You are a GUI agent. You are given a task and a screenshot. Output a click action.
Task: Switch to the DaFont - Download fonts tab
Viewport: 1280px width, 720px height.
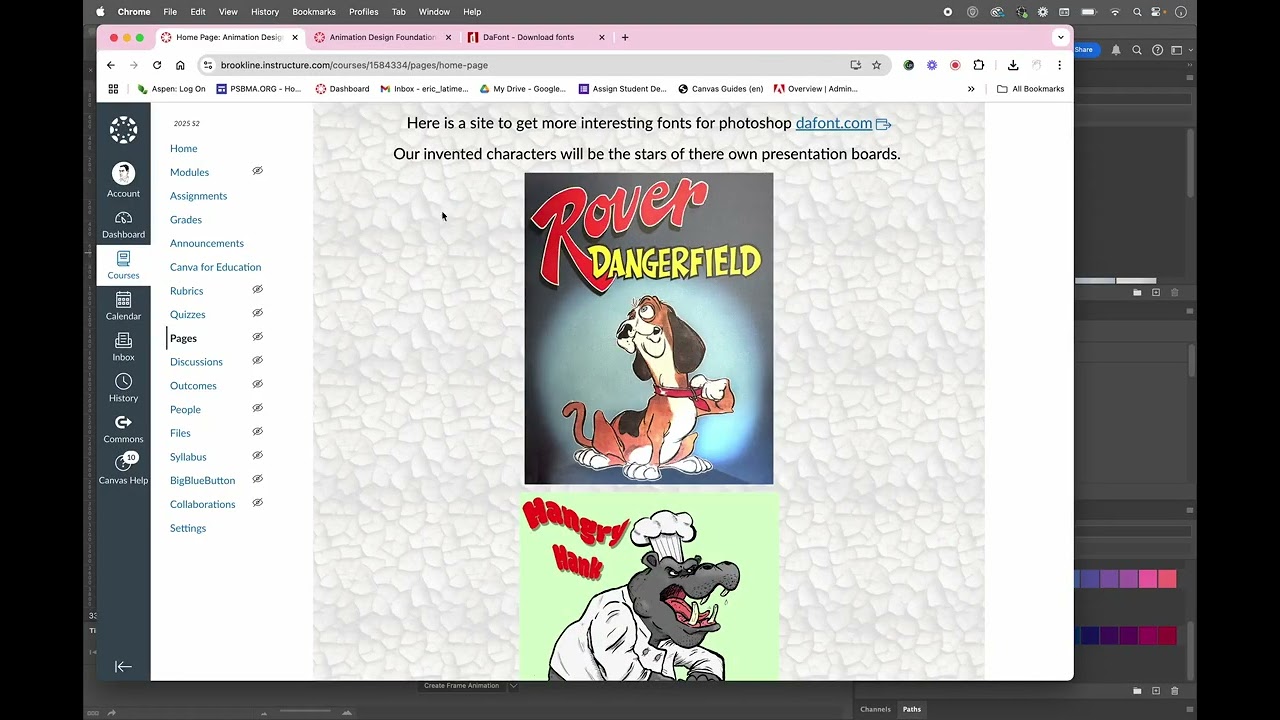pyautogui.click(x=535, y=37)
